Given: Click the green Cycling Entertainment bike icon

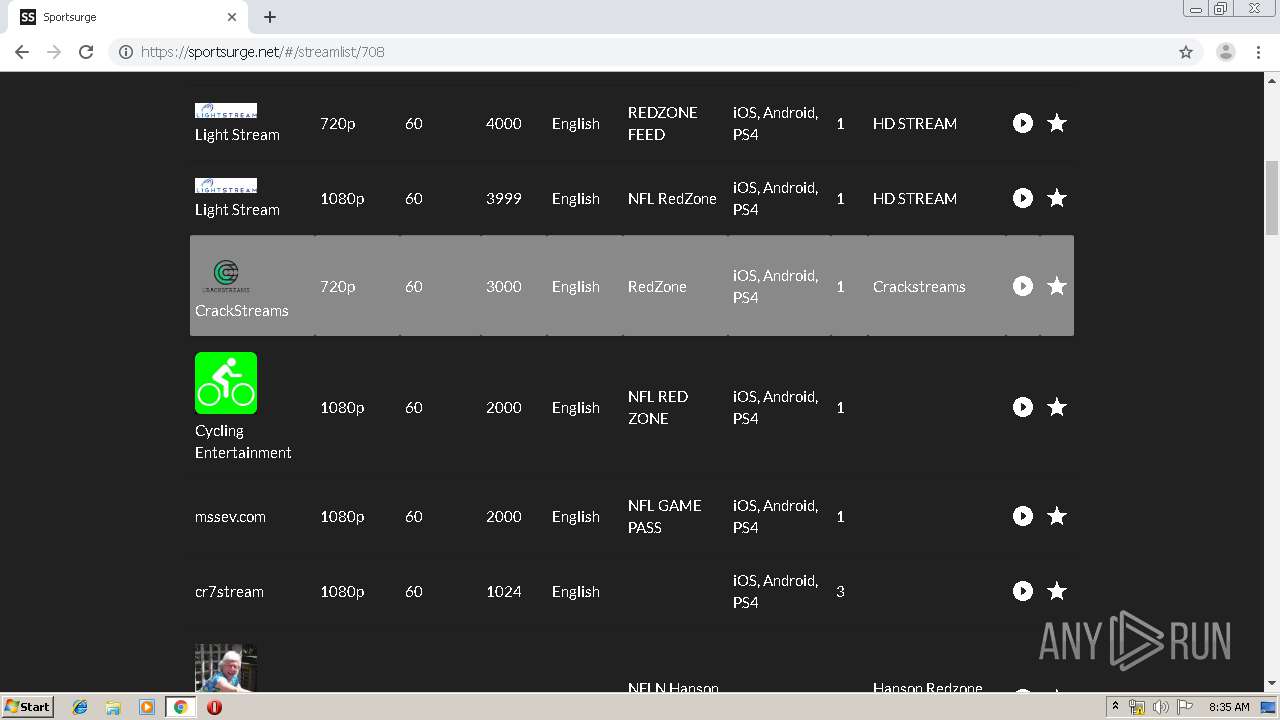Looking at the screenshot, I should coord(226,383).
